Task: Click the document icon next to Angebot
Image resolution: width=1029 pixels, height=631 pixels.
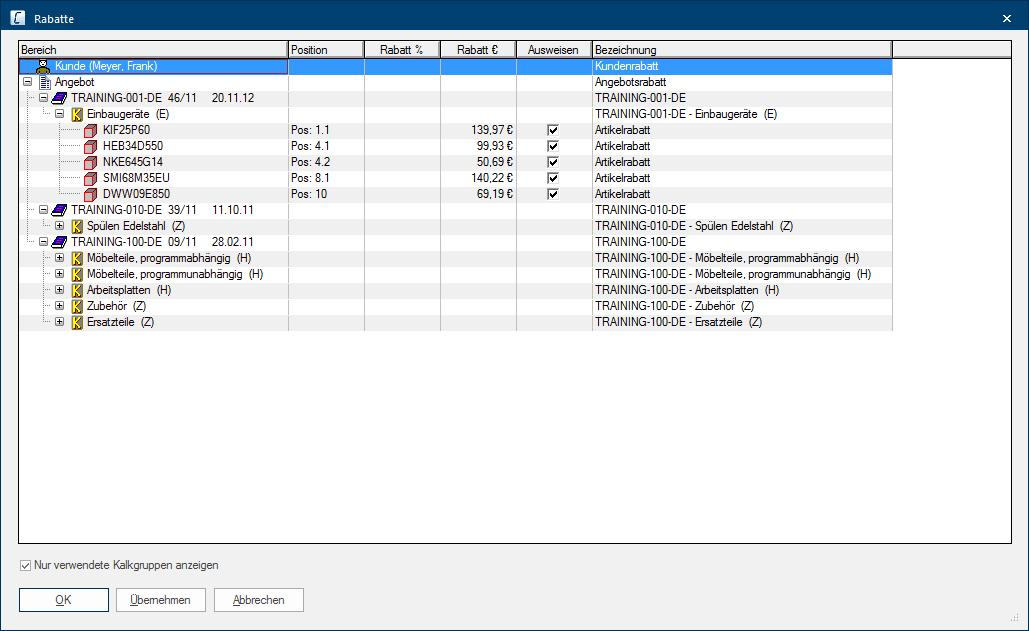Action: [x=44, y=82]
